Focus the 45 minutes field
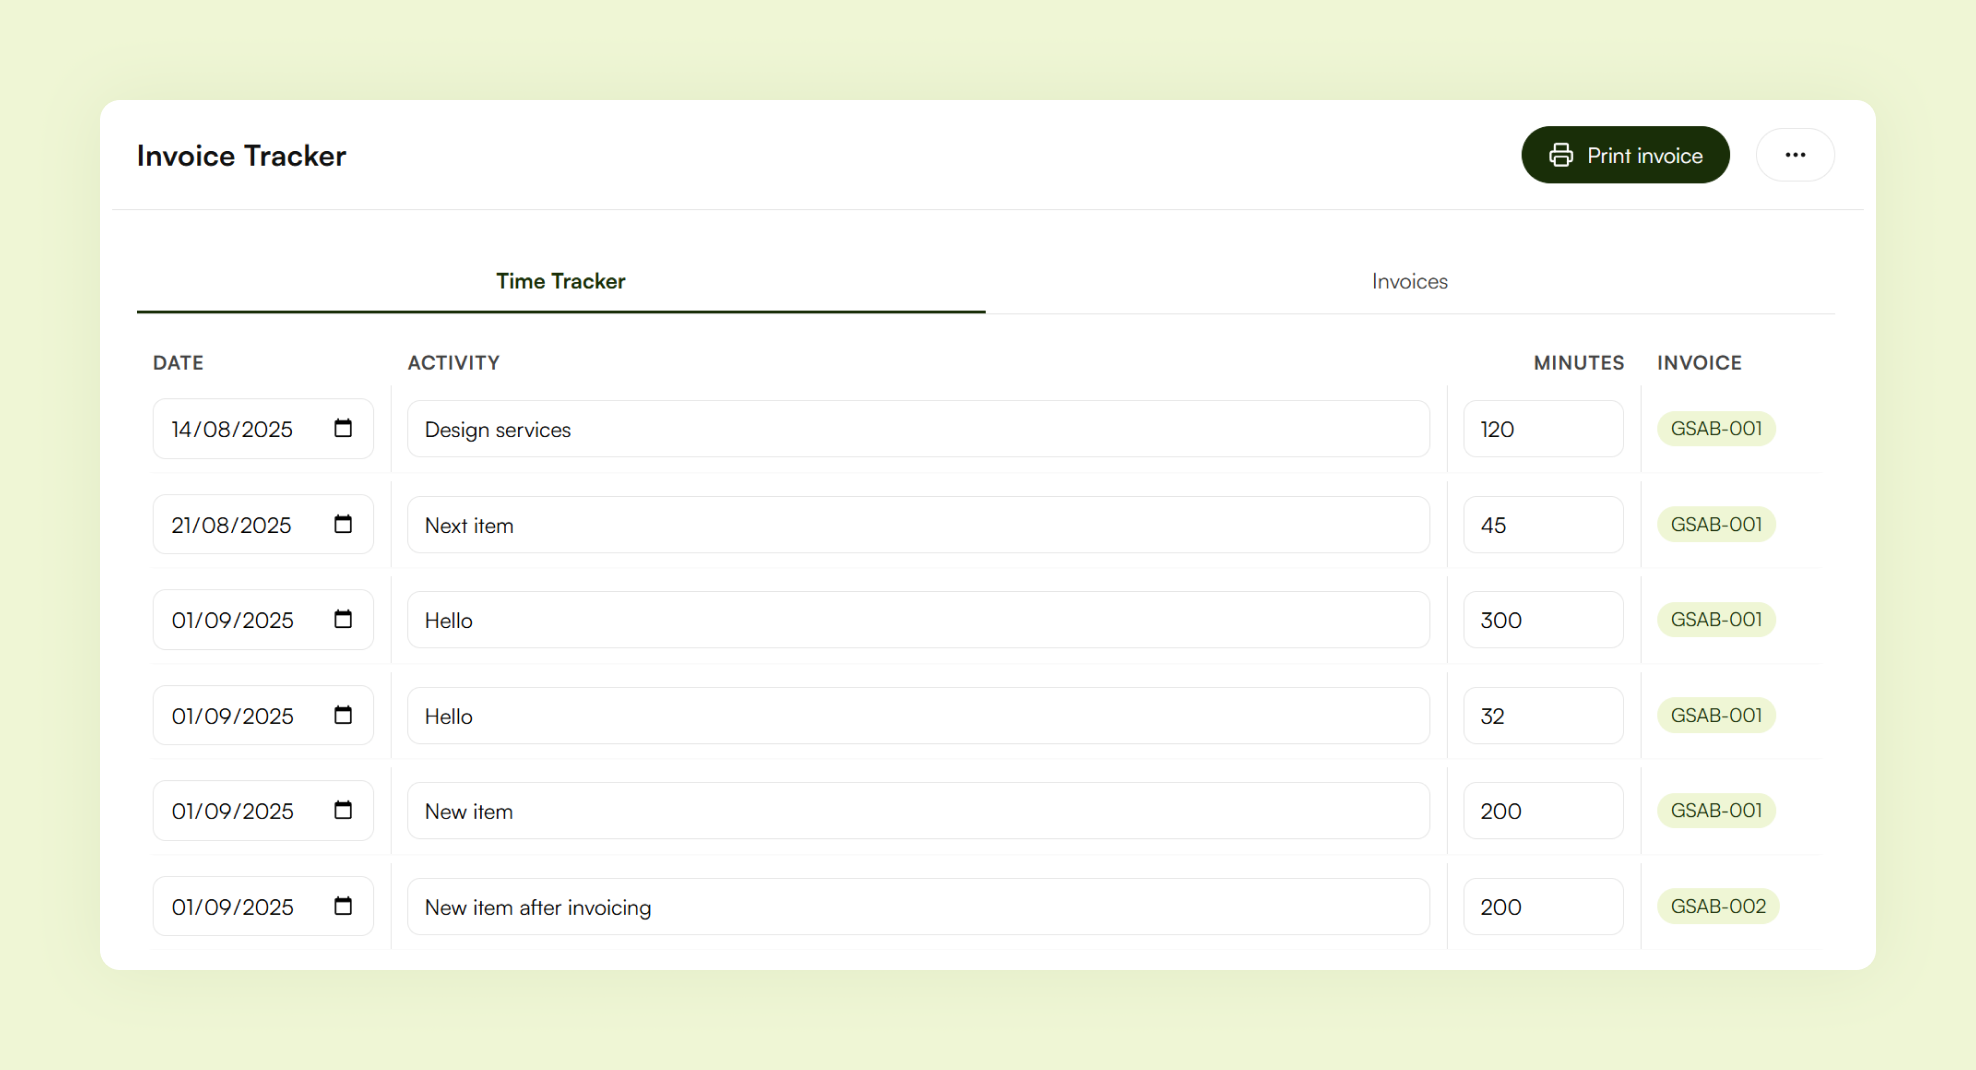1976x1070 pixels. [1543, 525]
